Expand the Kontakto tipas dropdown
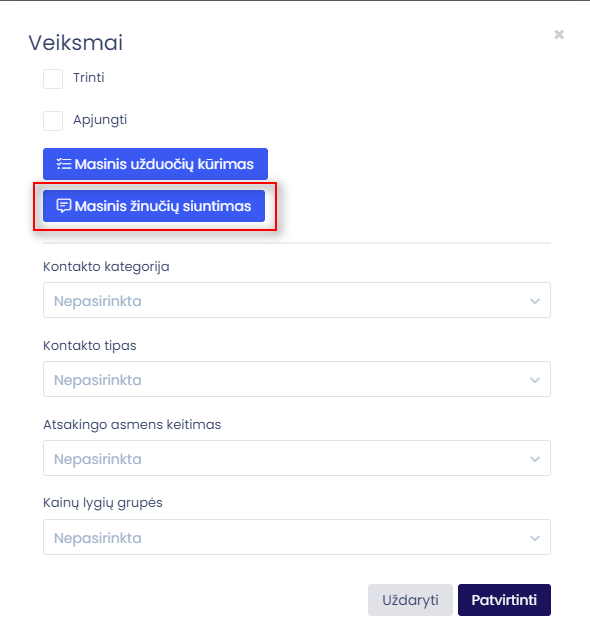 point(297,379)
